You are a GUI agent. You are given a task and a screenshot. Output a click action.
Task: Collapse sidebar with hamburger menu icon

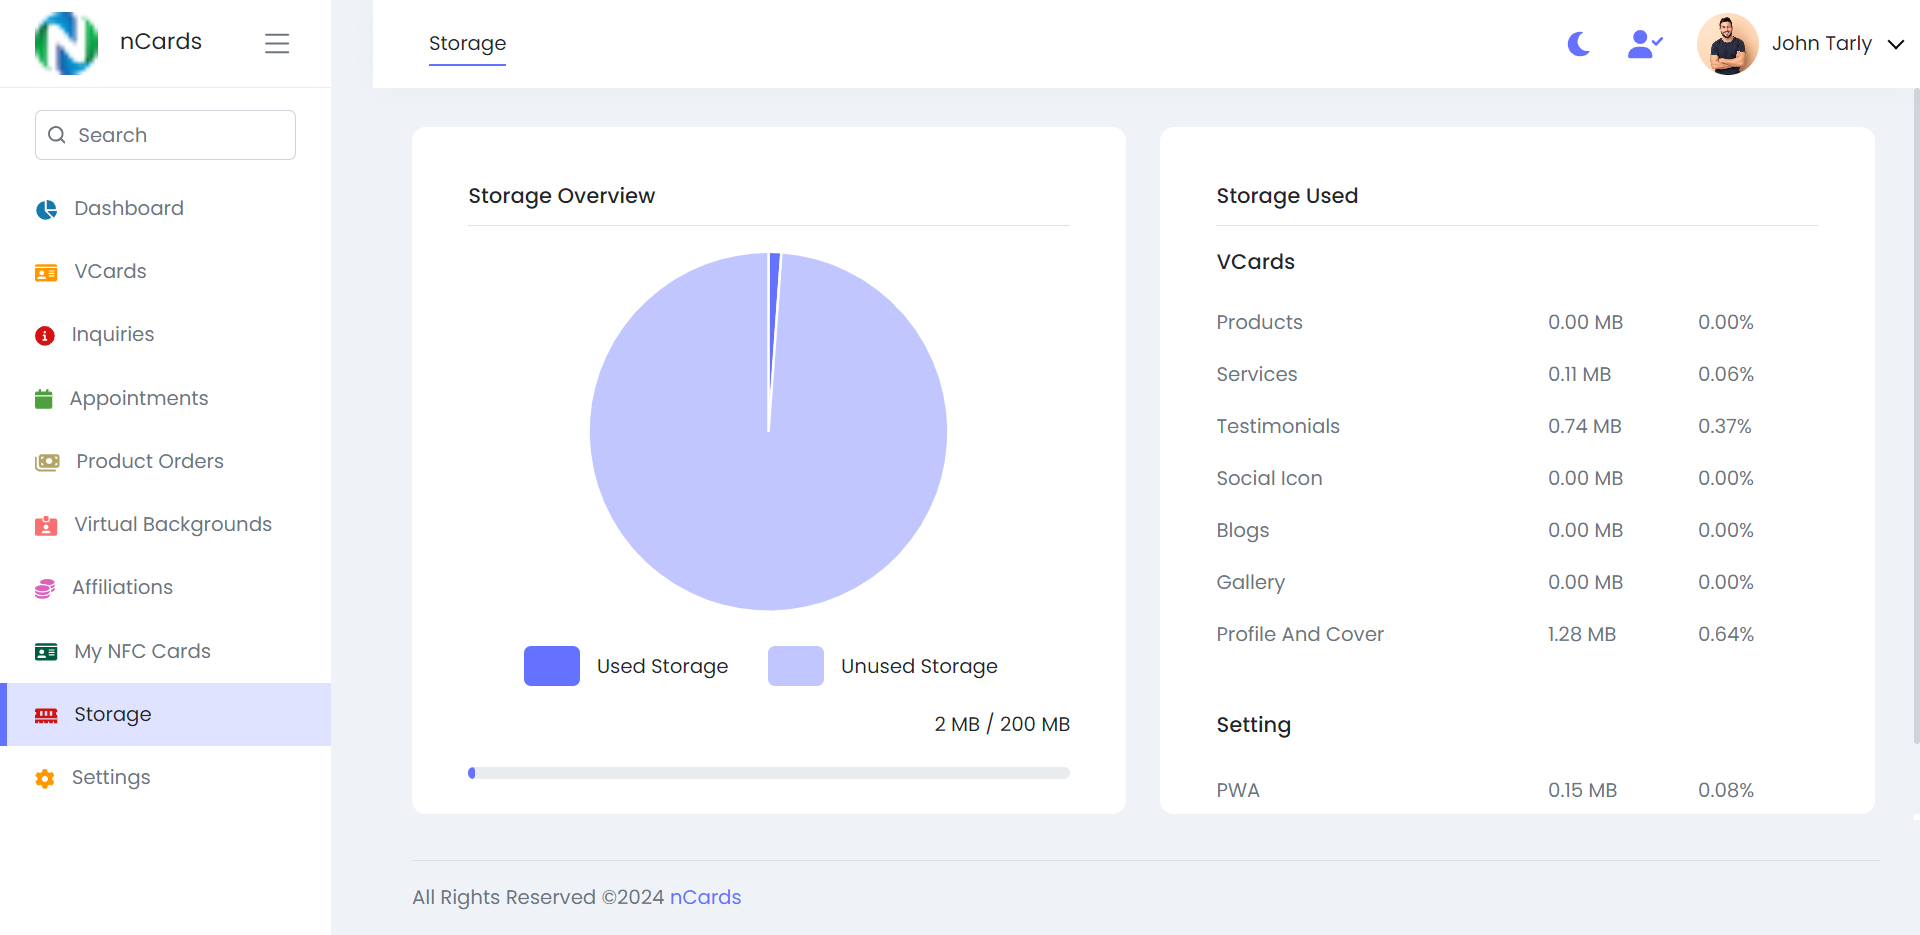pyautogui.click(x=277, y=43)
